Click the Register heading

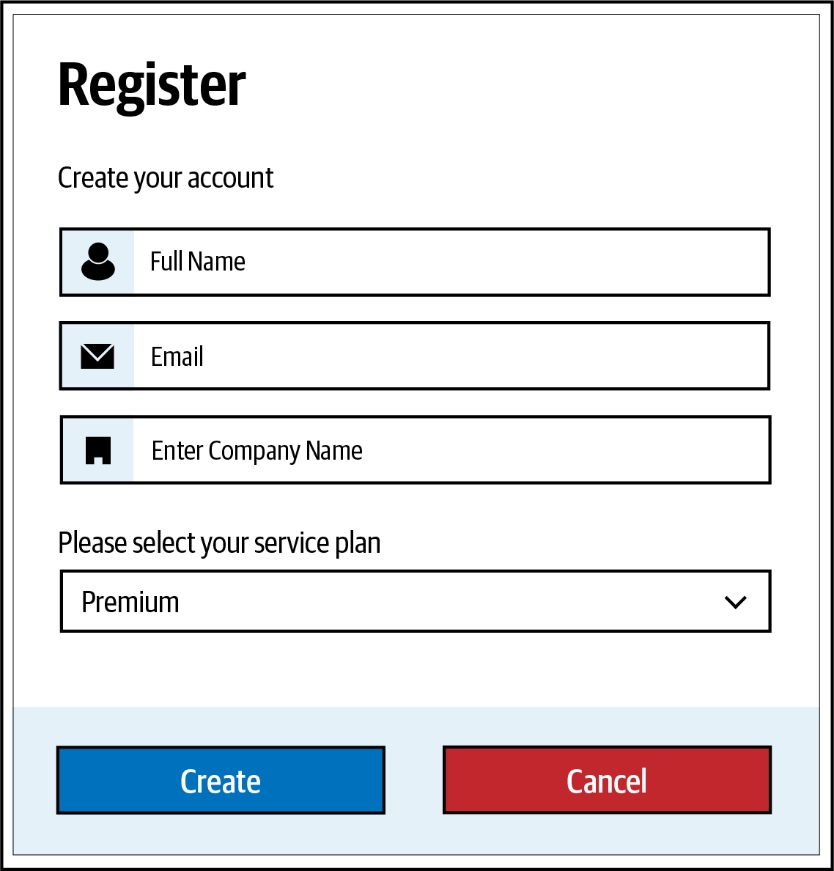[152, 86]
